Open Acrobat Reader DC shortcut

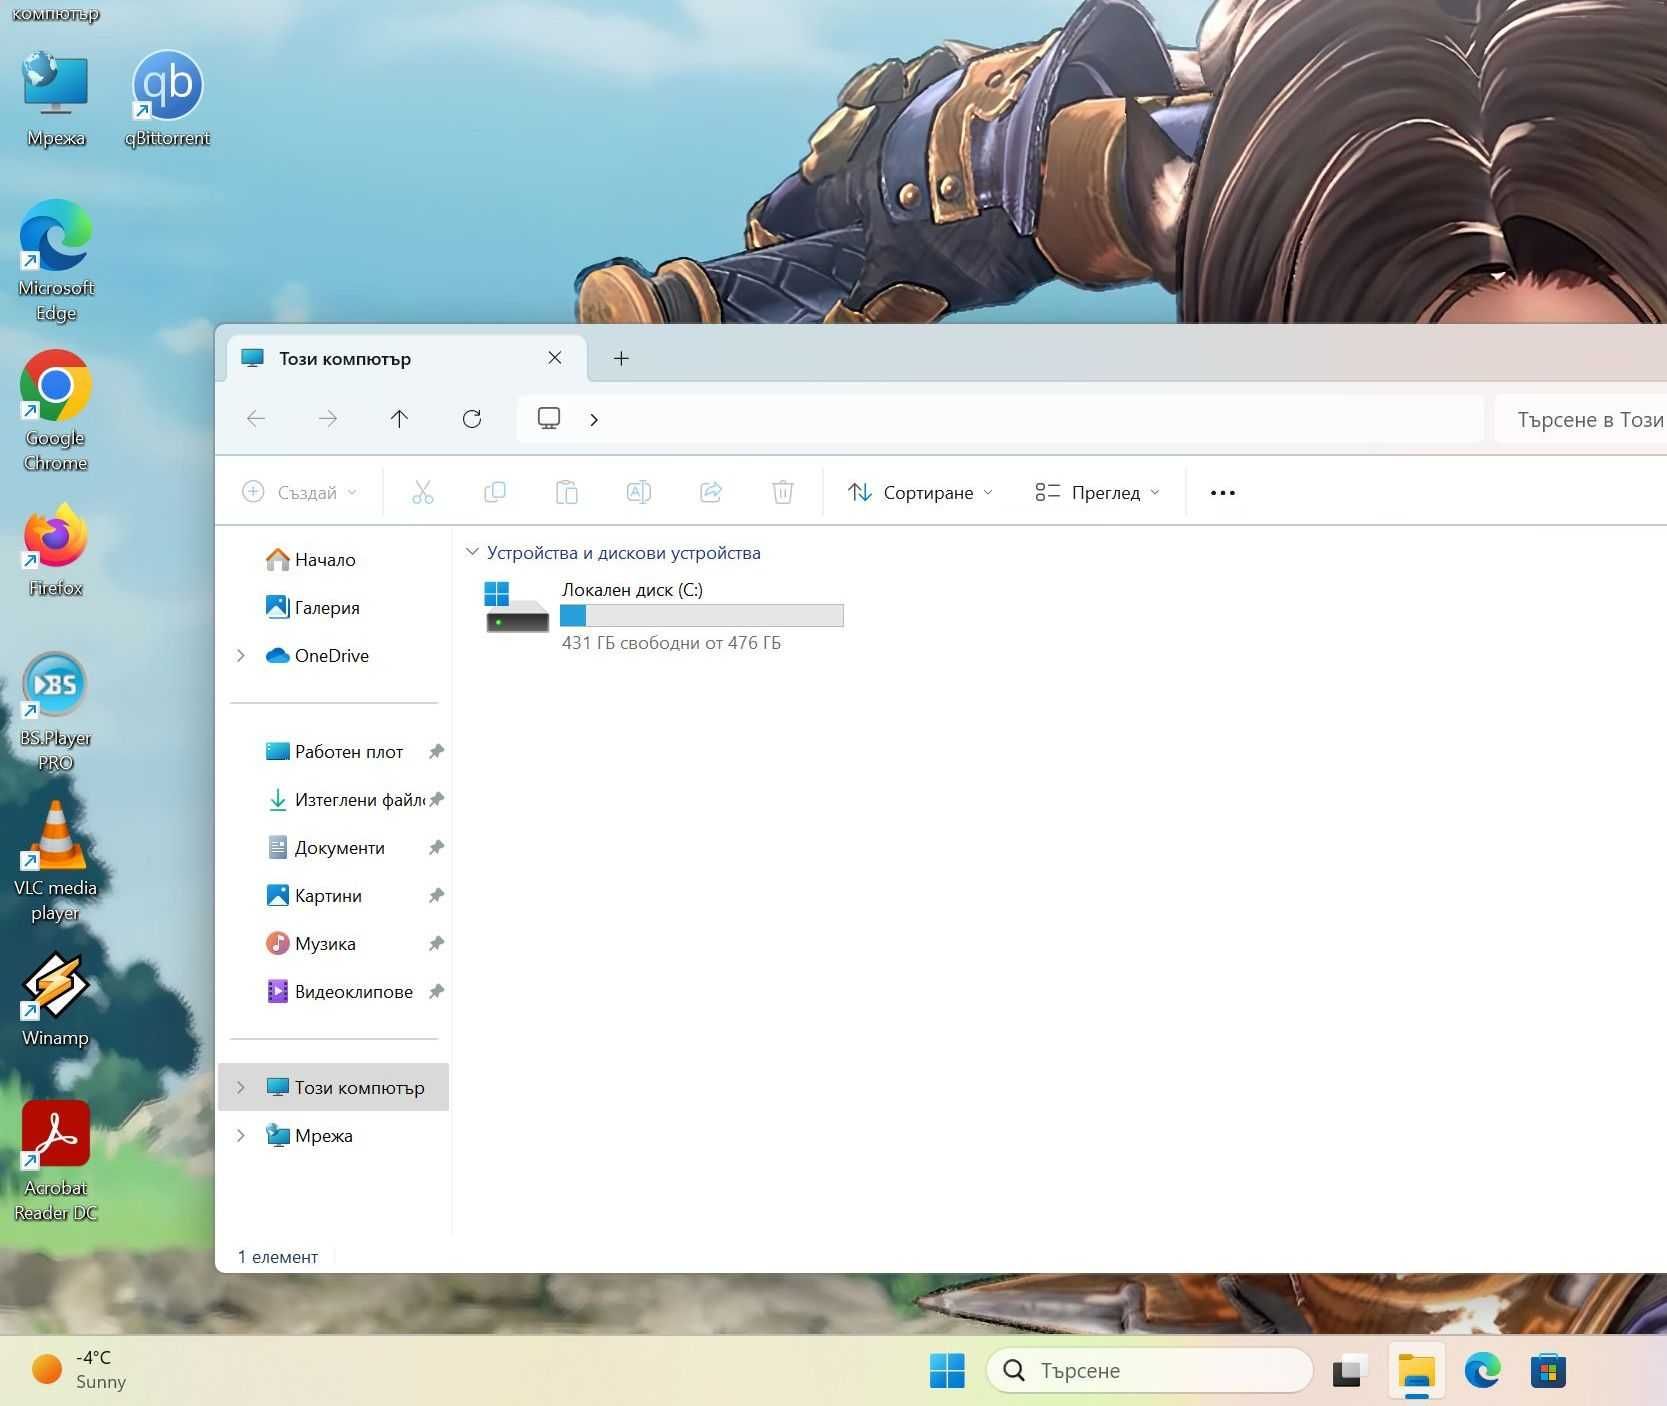coord(56,1162)
